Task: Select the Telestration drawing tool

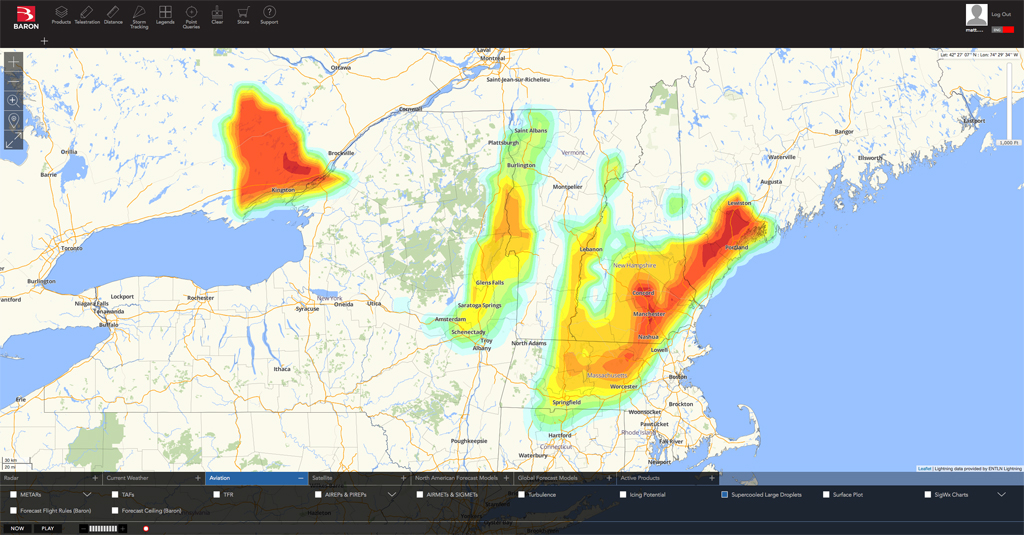Action: pyautogui.click(x=87, y=15)
